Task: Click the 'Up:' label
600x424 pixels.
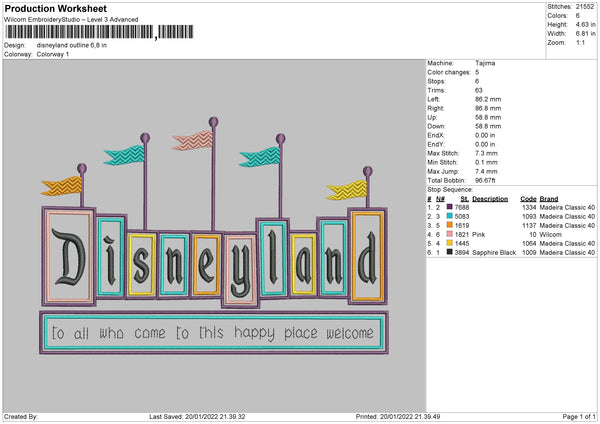Action: coord(432,117)
